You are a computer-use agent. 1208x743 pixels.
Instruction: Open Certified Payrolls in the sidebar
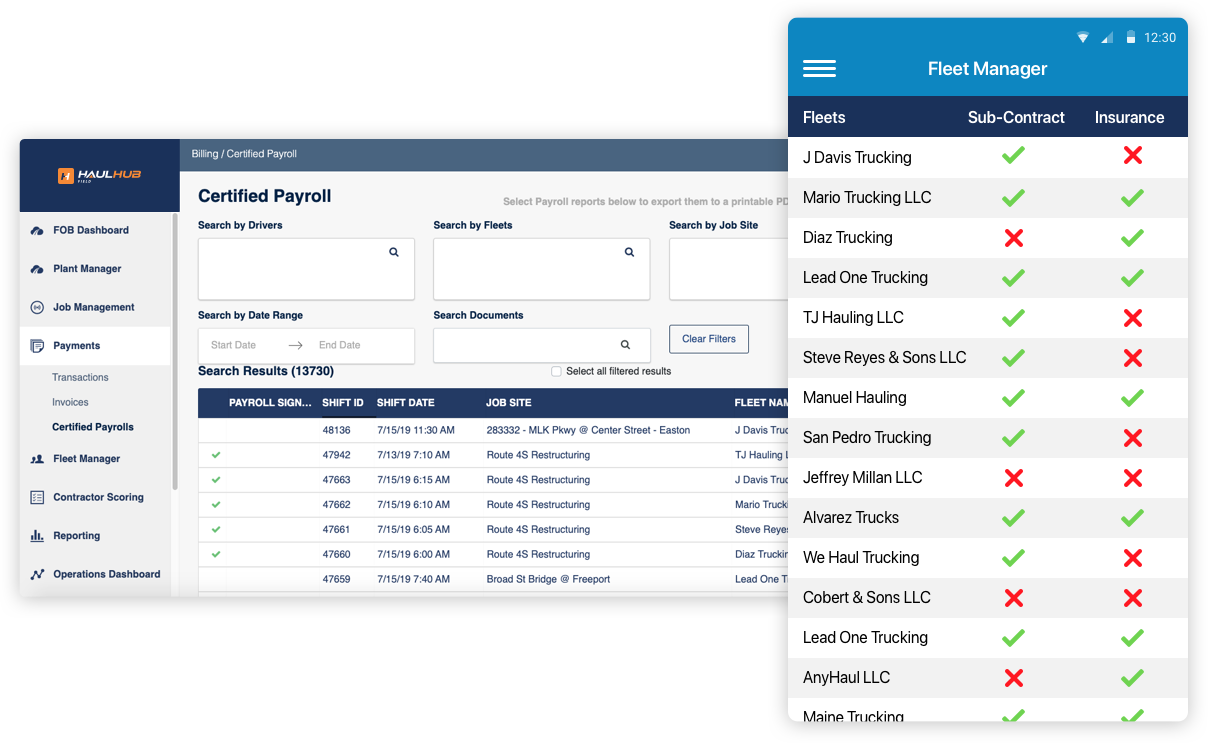pos(93,427)
